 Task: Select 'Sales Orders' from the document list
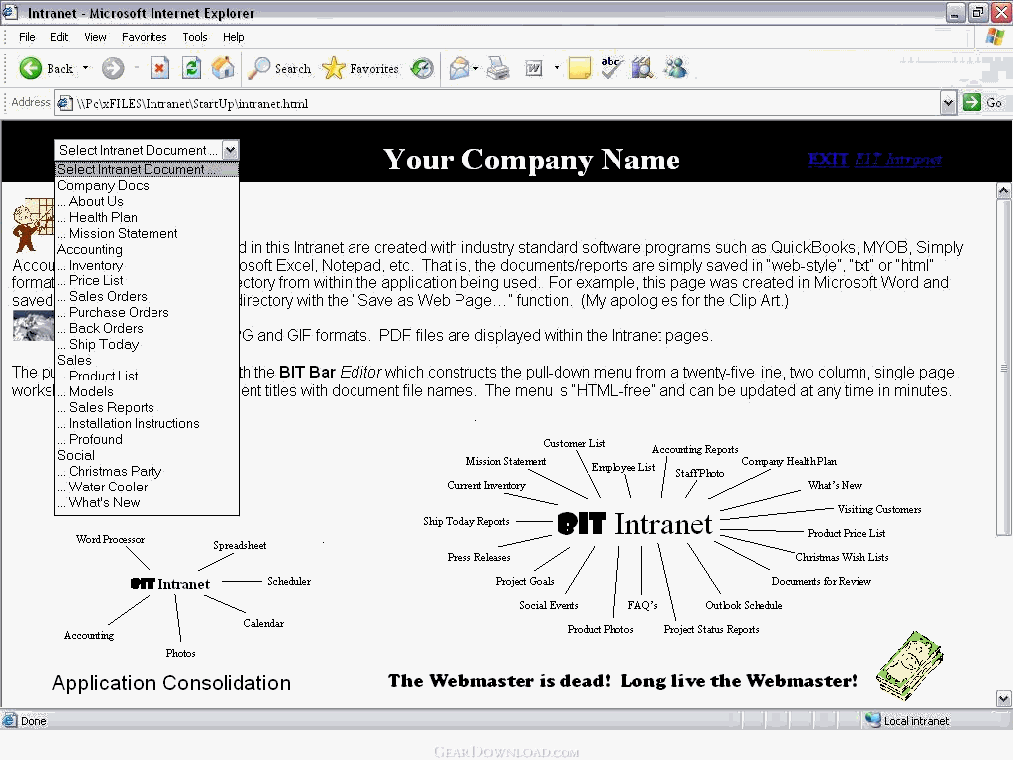pos(147,297)
